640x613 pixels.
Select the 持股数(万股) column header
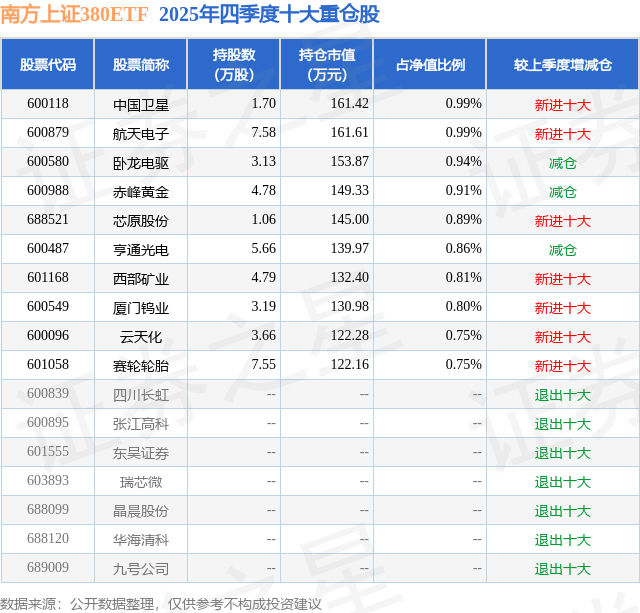[x=234, y=64]
